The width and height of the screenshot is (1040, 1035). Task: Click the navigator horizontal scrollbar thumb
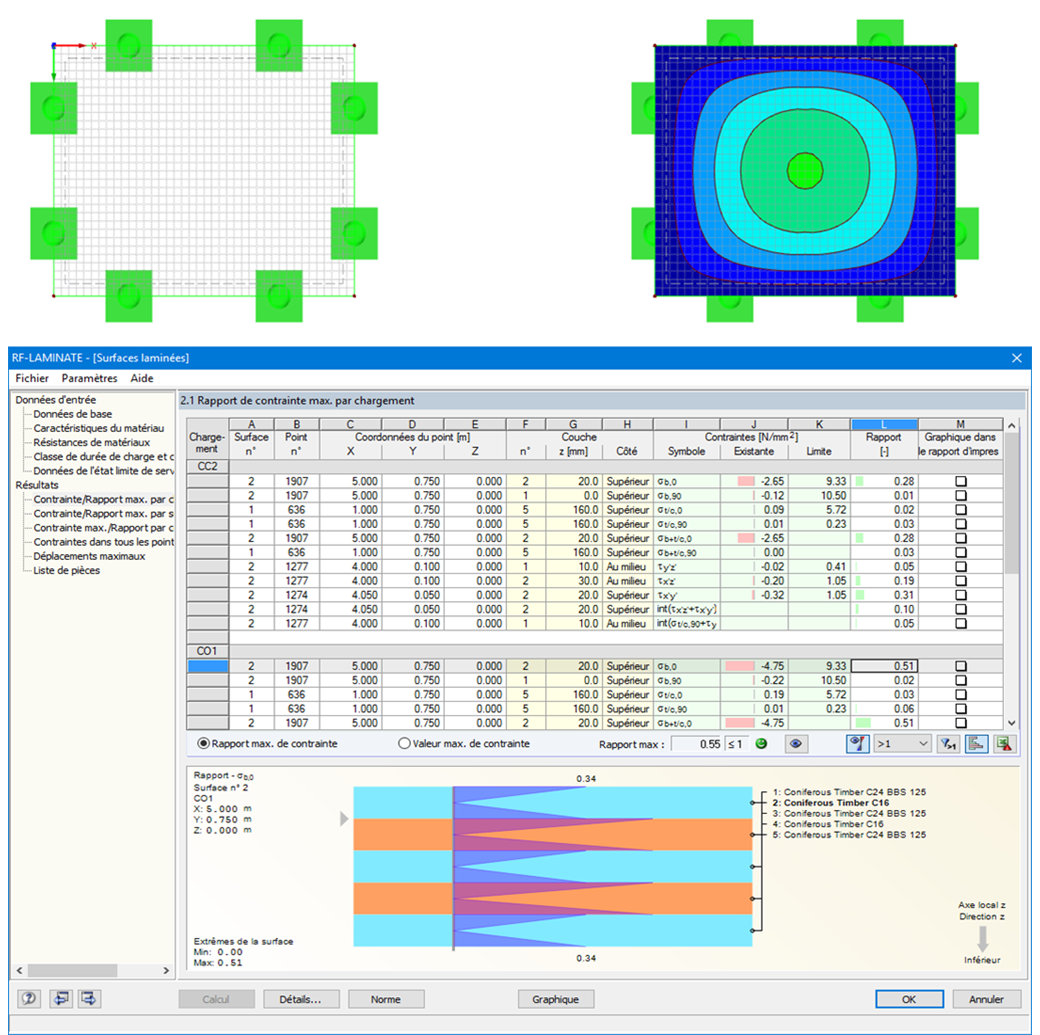point(73,970)
